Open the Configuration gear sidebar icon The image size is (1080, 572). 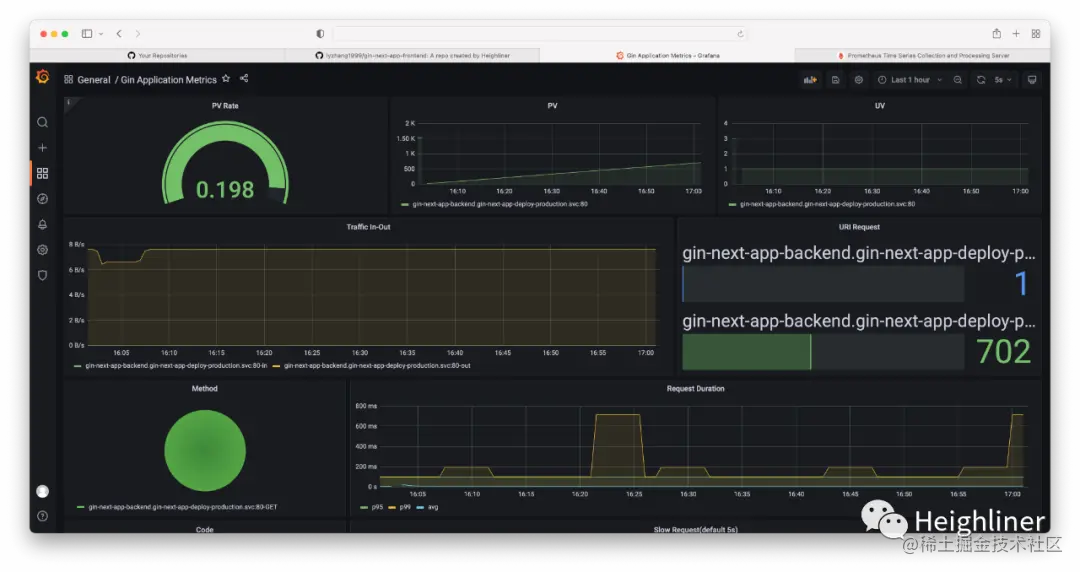43,249
